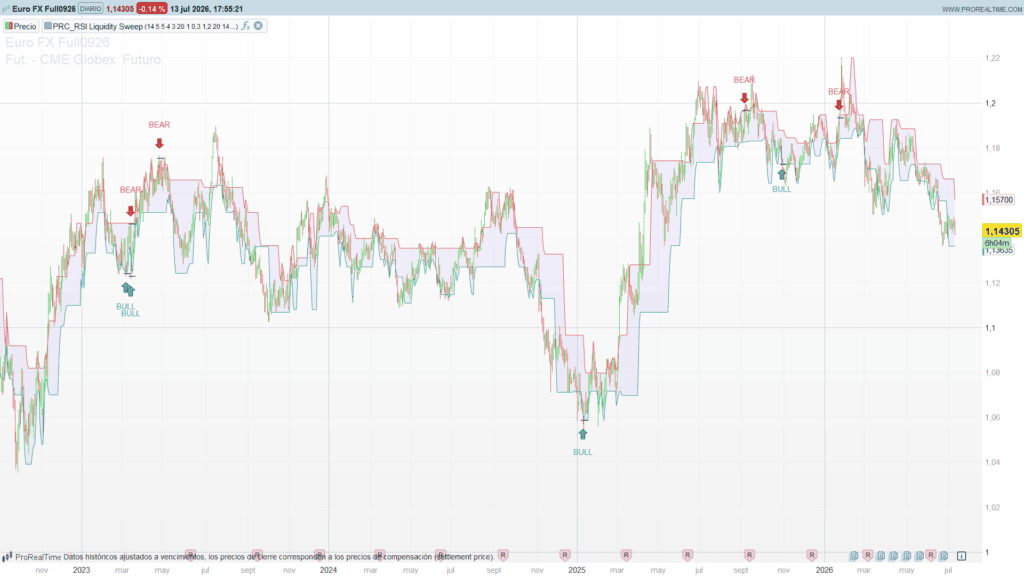The image size is (1024, 576).
Task: Click the yellow 1,14305 price tag on the axis
Action: pos(1002,231)
